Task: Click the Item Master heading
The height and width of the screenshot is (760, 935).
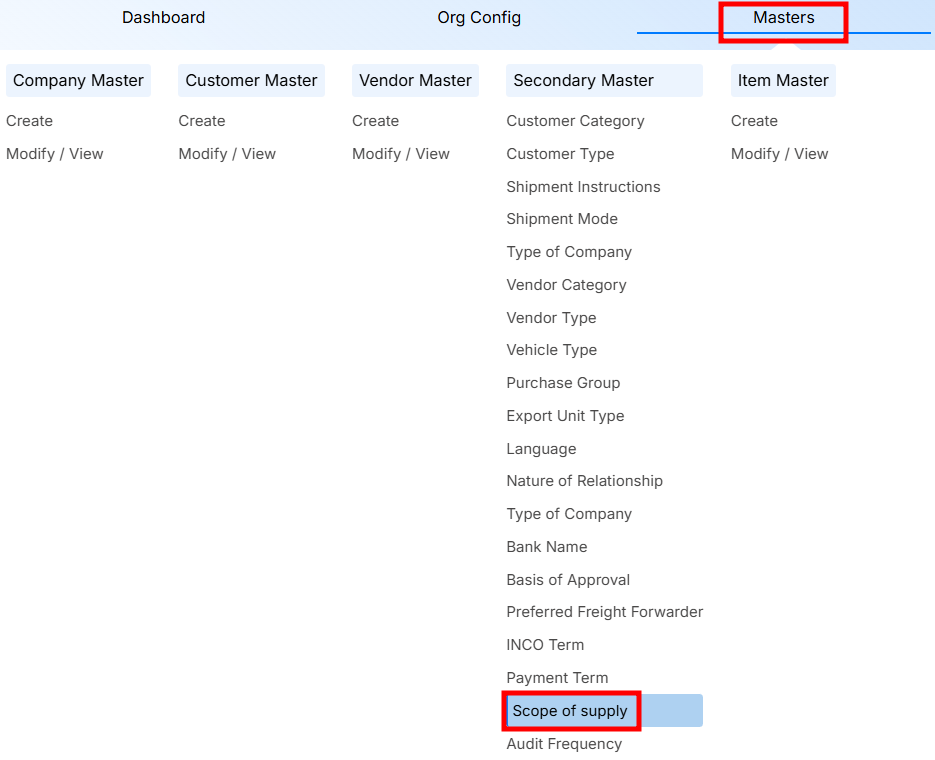Action: (783, 81)
